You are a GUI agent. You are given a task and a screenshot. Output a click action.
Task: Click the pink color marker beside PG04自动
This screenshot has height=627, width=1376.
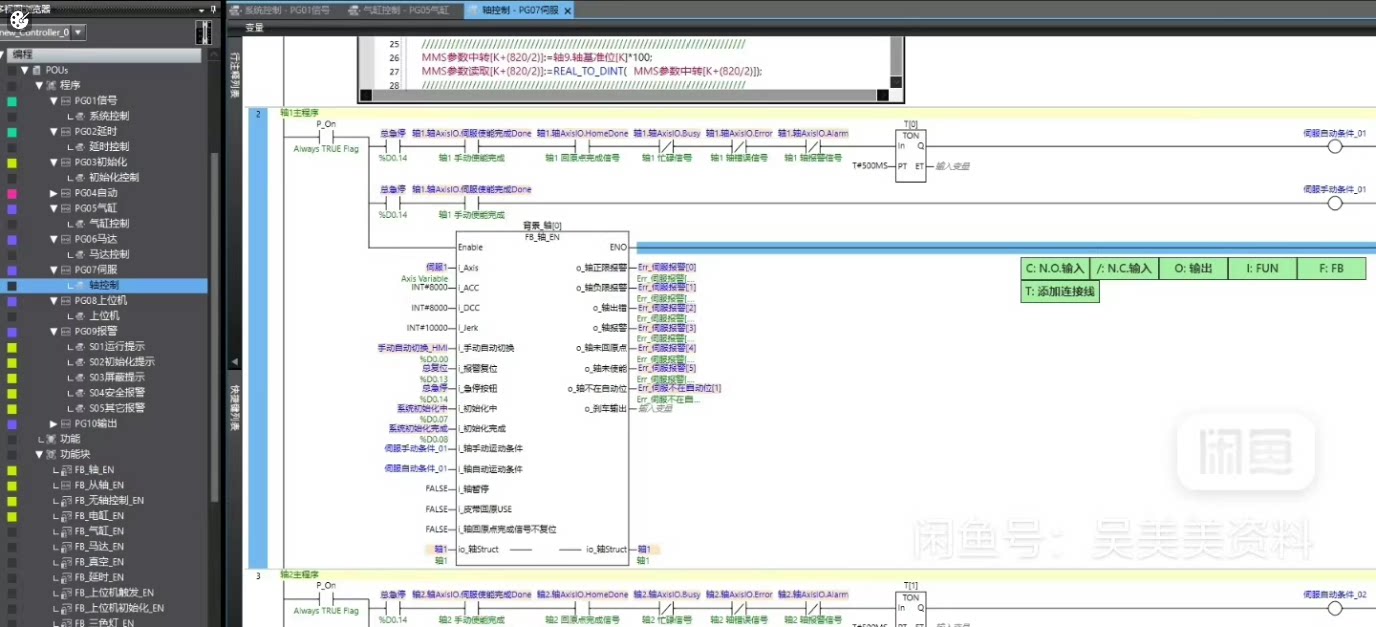pyautogui.click(x=12, y=193)
